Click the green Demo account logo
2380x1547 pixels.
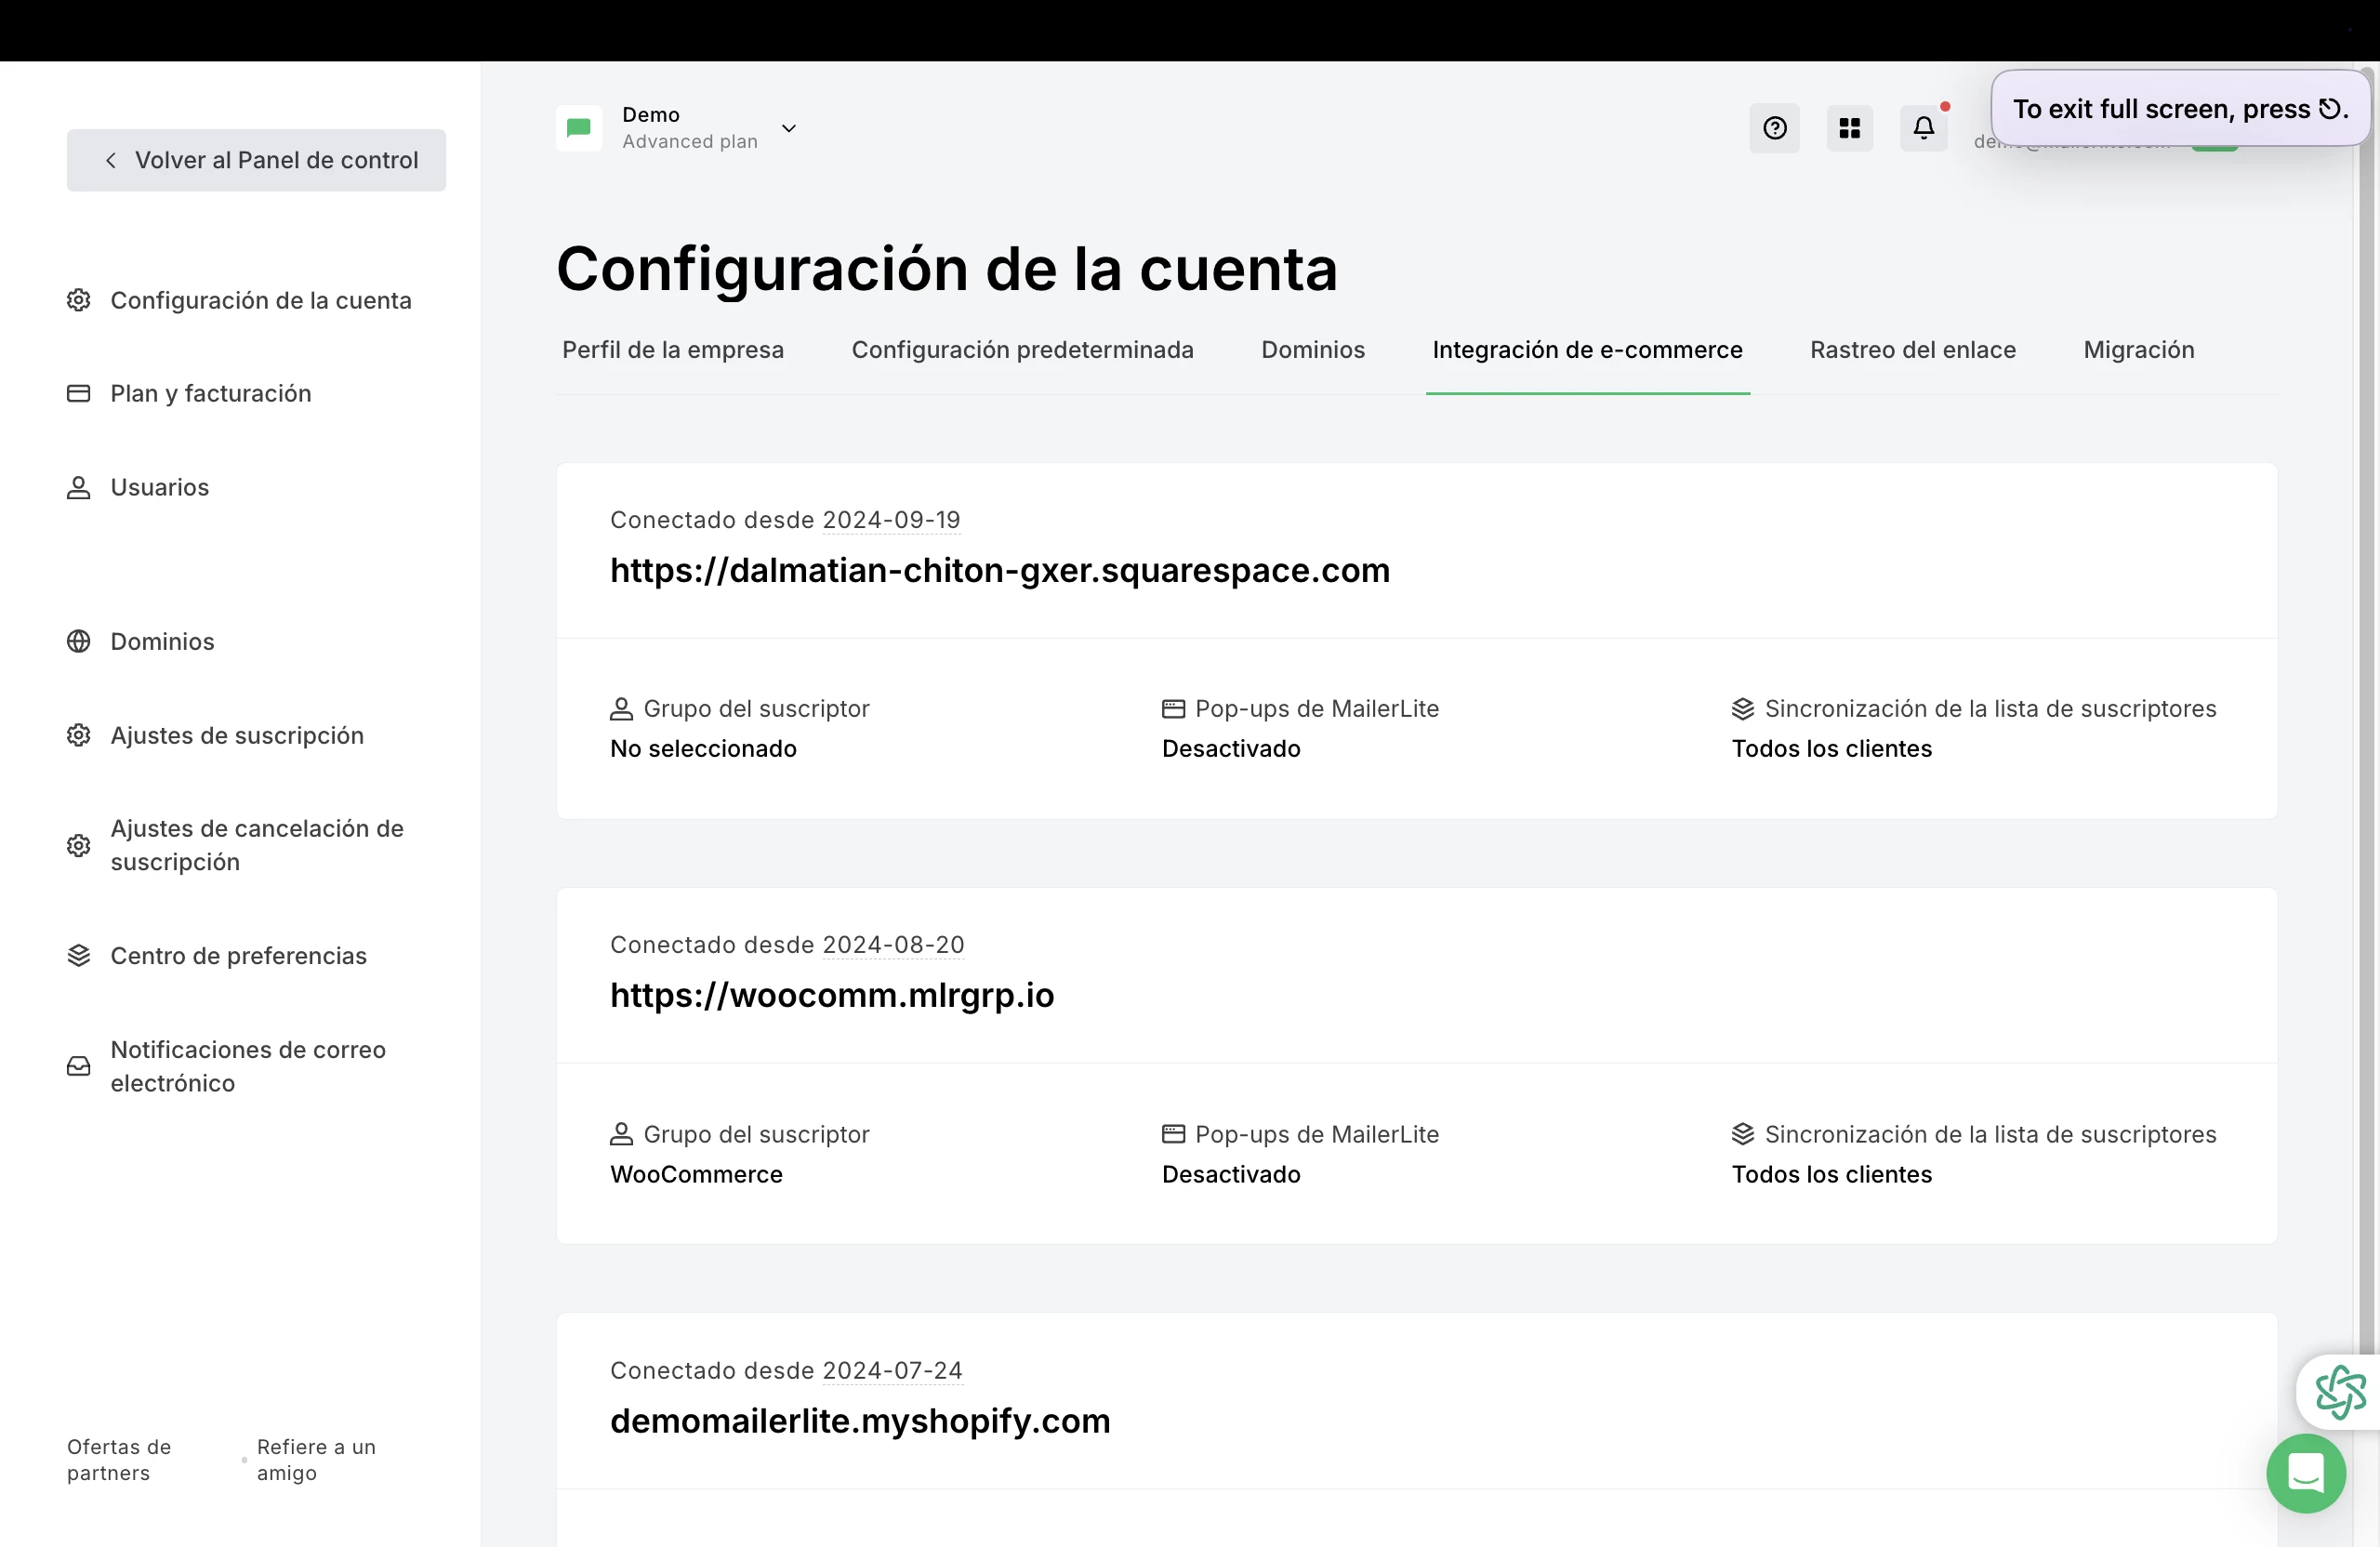(579, 128)
